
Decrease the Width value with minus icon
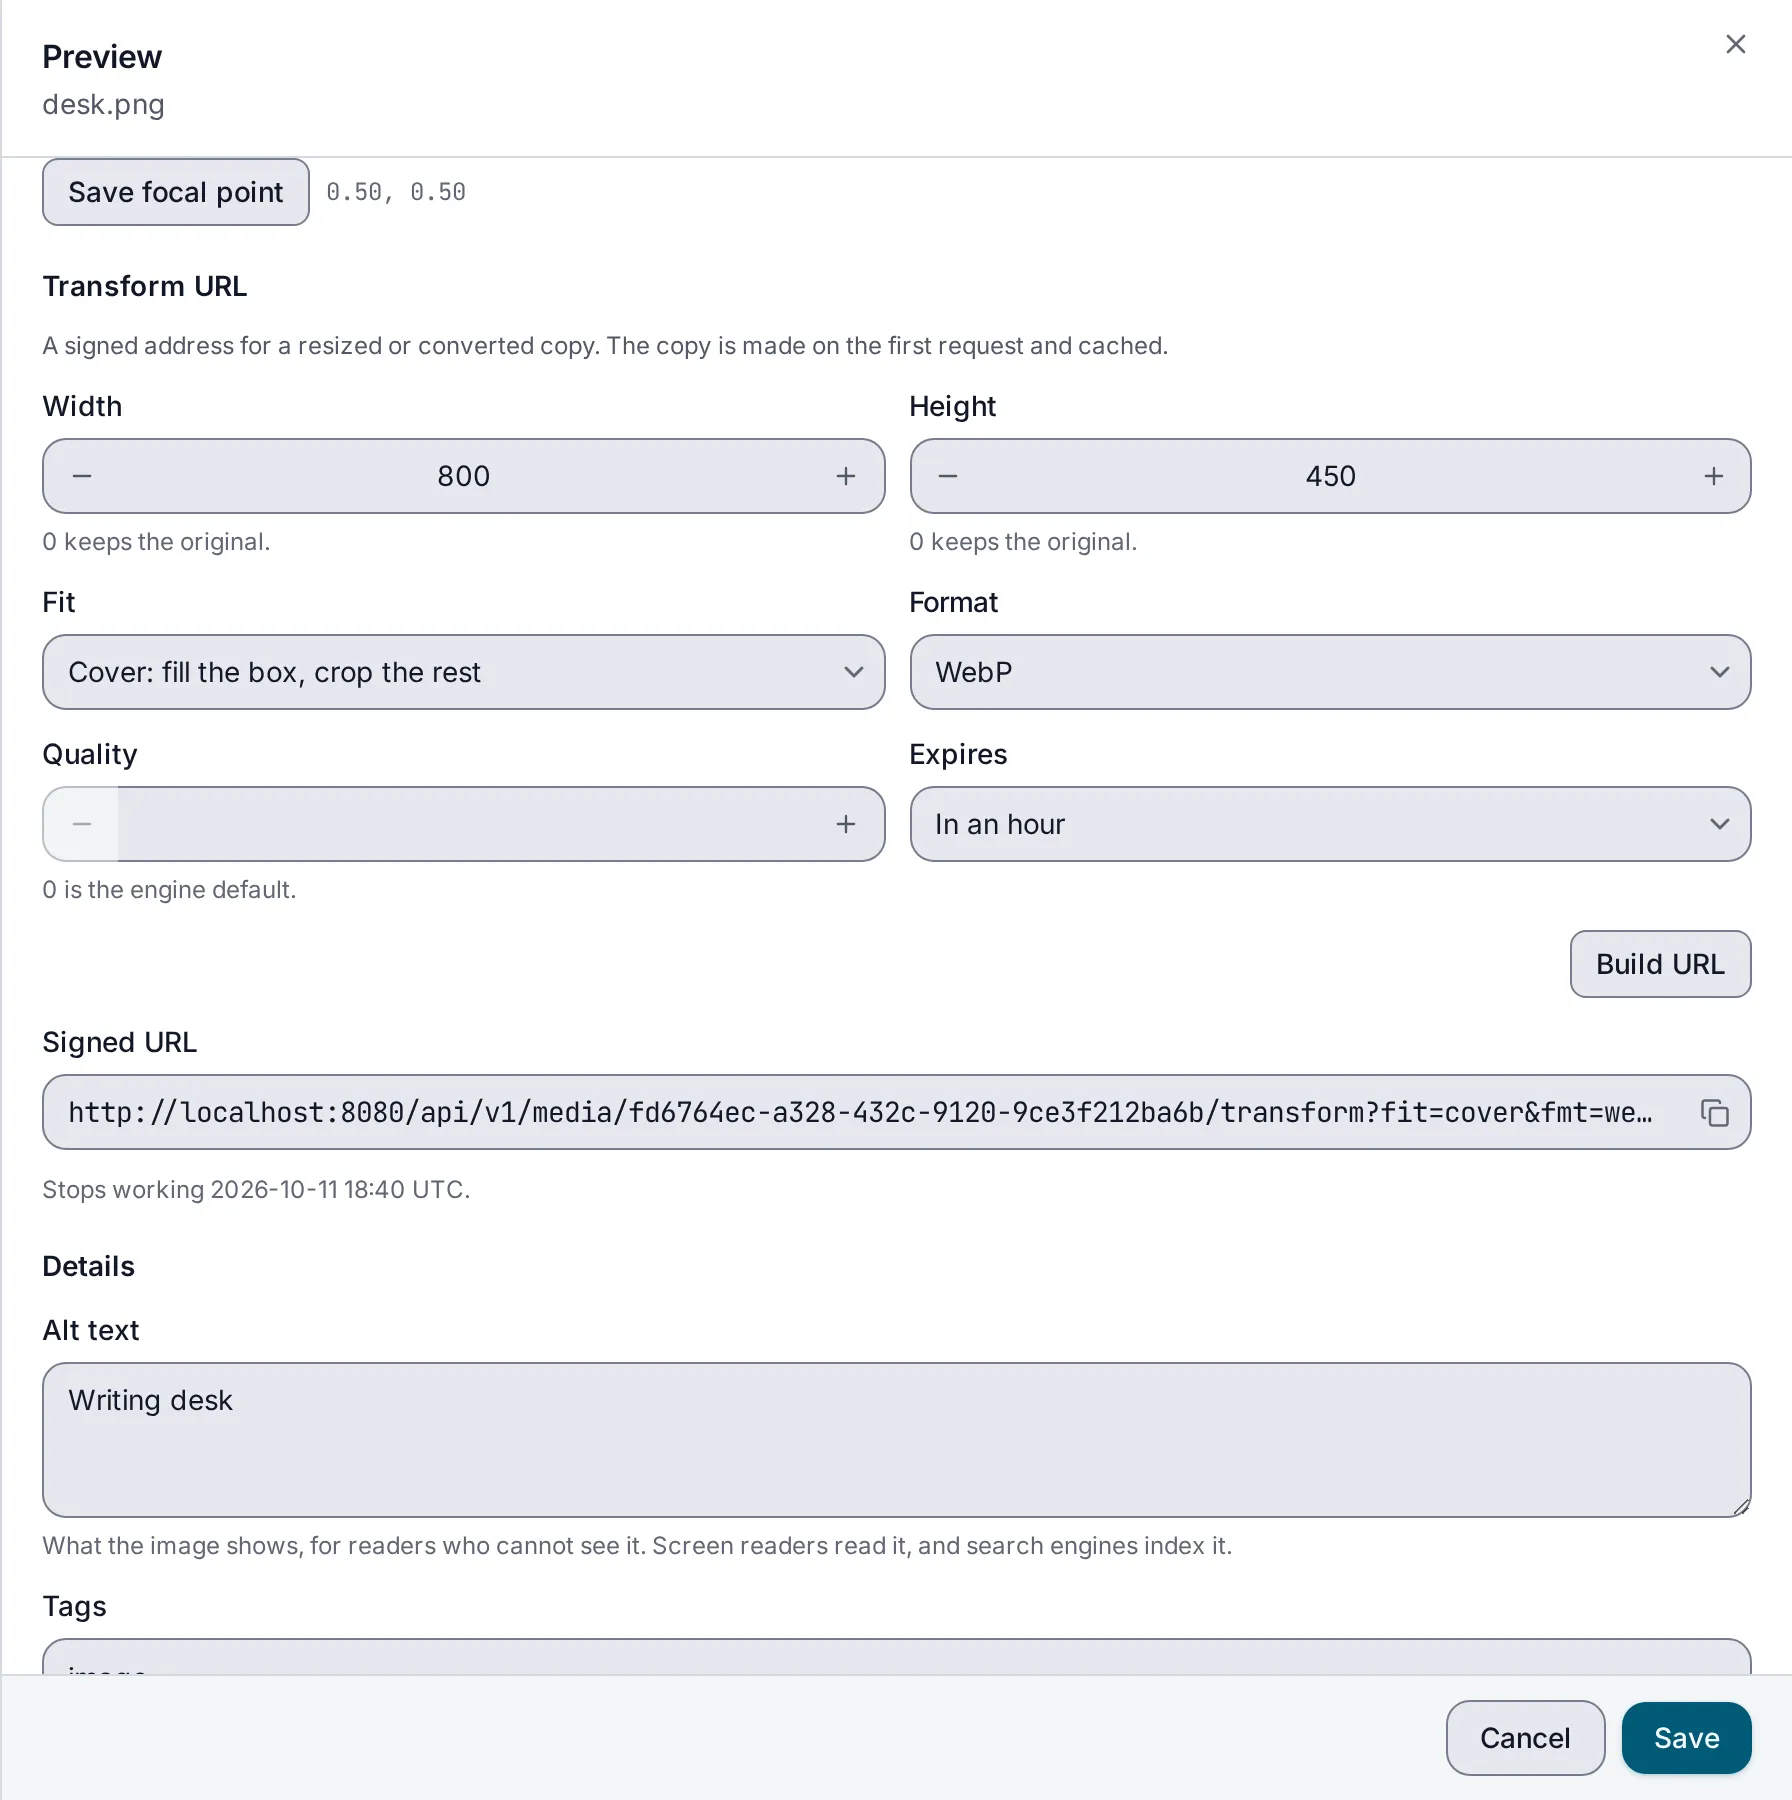coord(82,476)
